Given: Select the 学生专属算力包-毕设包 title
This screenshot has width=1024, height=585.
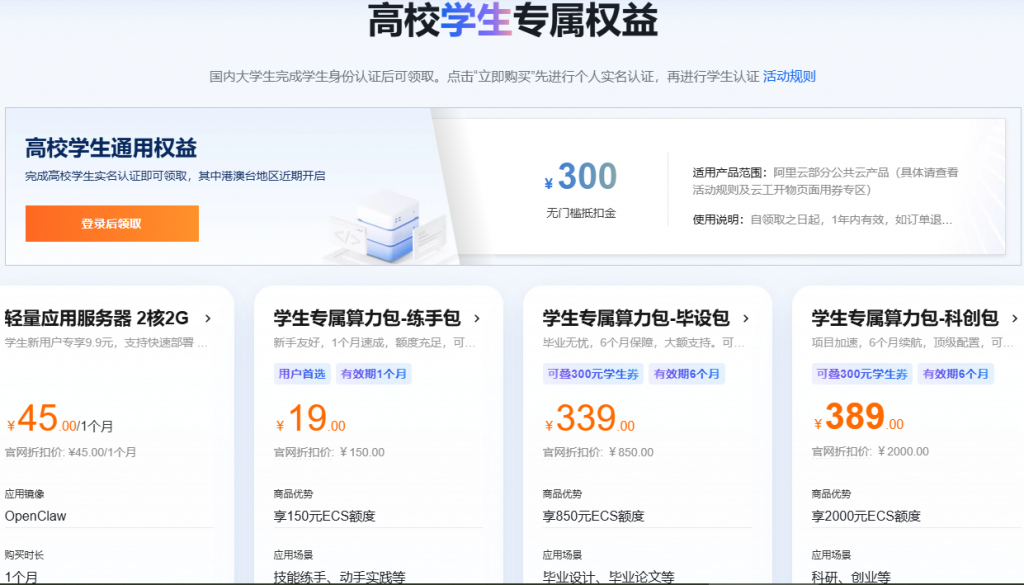Looking at the screenshot, I should click(636, 319).
